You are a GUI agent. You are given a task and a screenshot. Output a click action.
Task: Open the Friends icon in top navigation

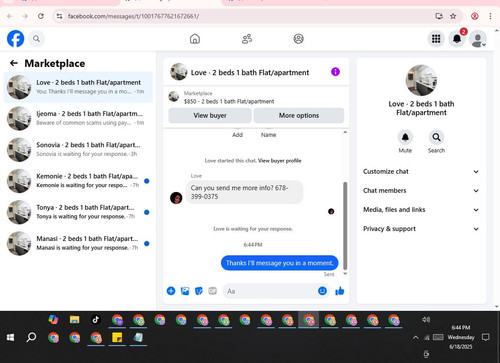pos(247,39)
